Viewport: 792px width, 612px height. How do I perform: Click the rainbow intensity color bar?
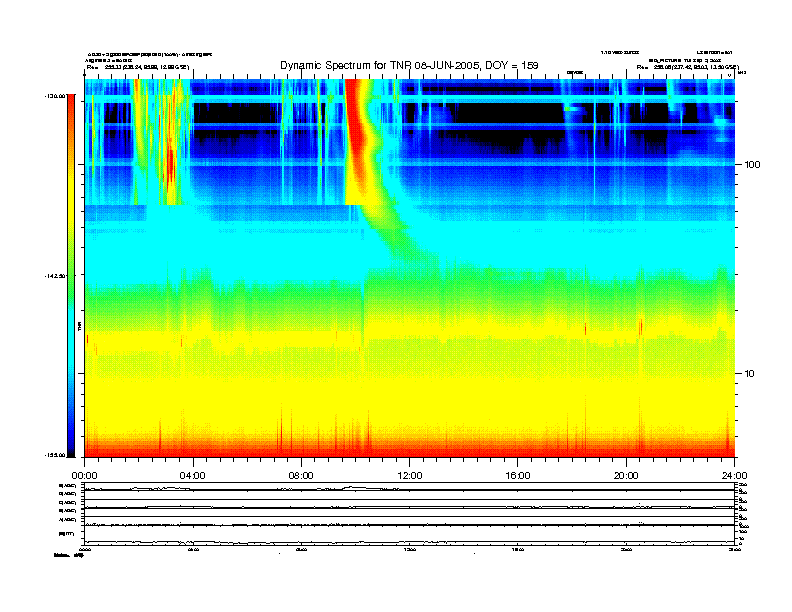pyautogui.click(x=71, y=275)
